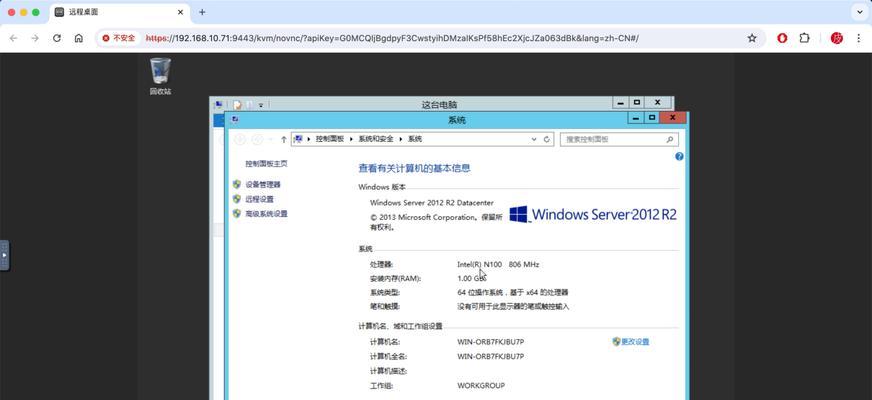Go back in browser history

pos(13,38)
